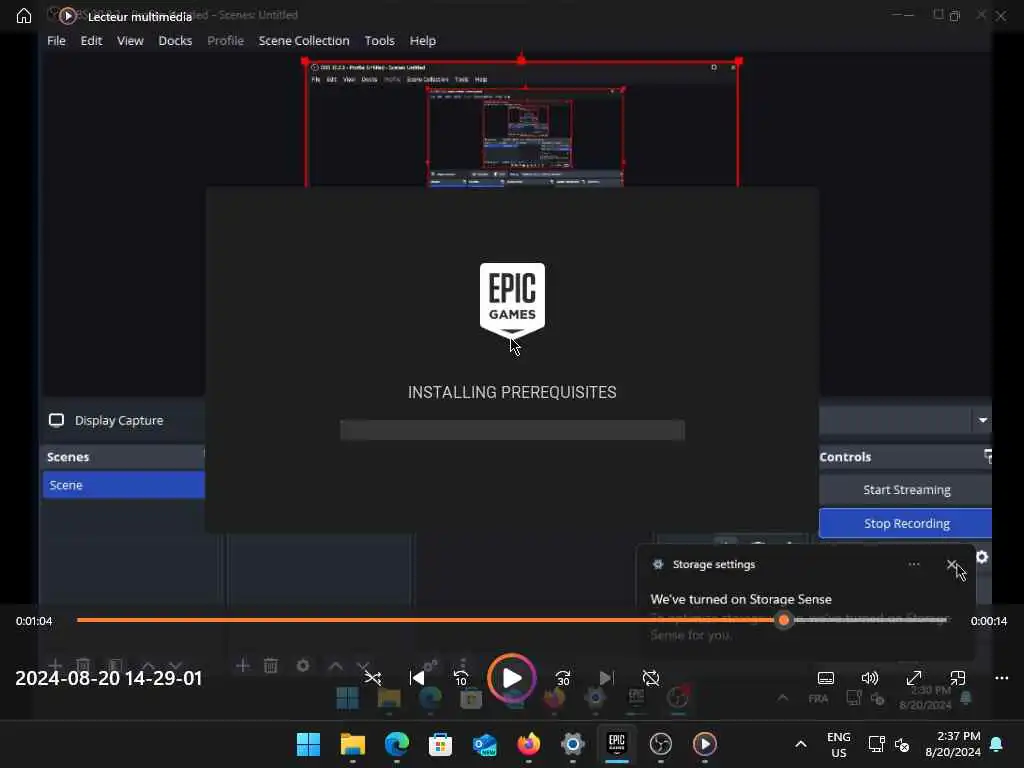Click the remaining time 0:00:14
This screenshot has width=1024, height=768.
pyautogui.click(x=989, y=621)
